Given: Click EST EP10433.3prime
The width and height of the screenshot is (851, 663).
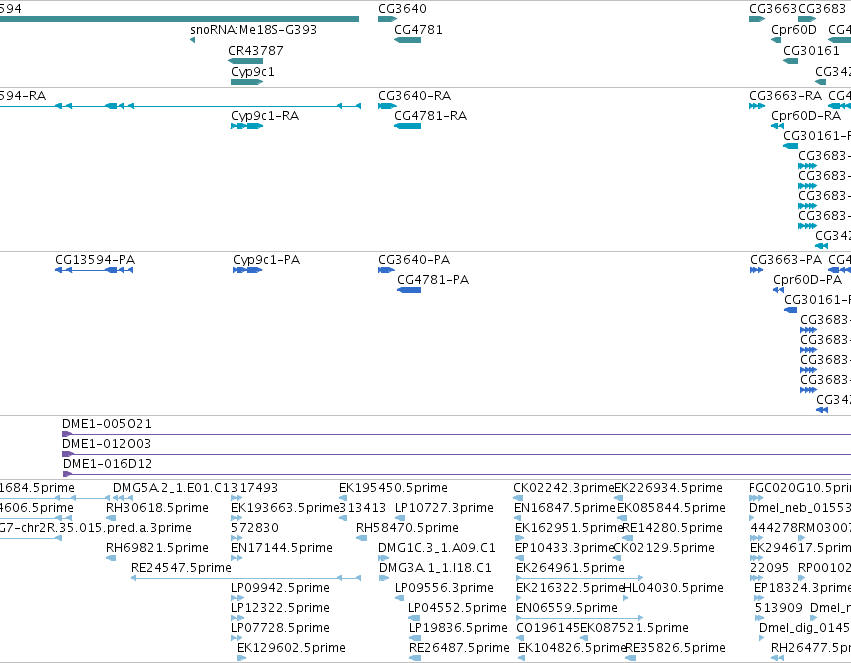Looking at the screenshot, I should pos(564,548).
